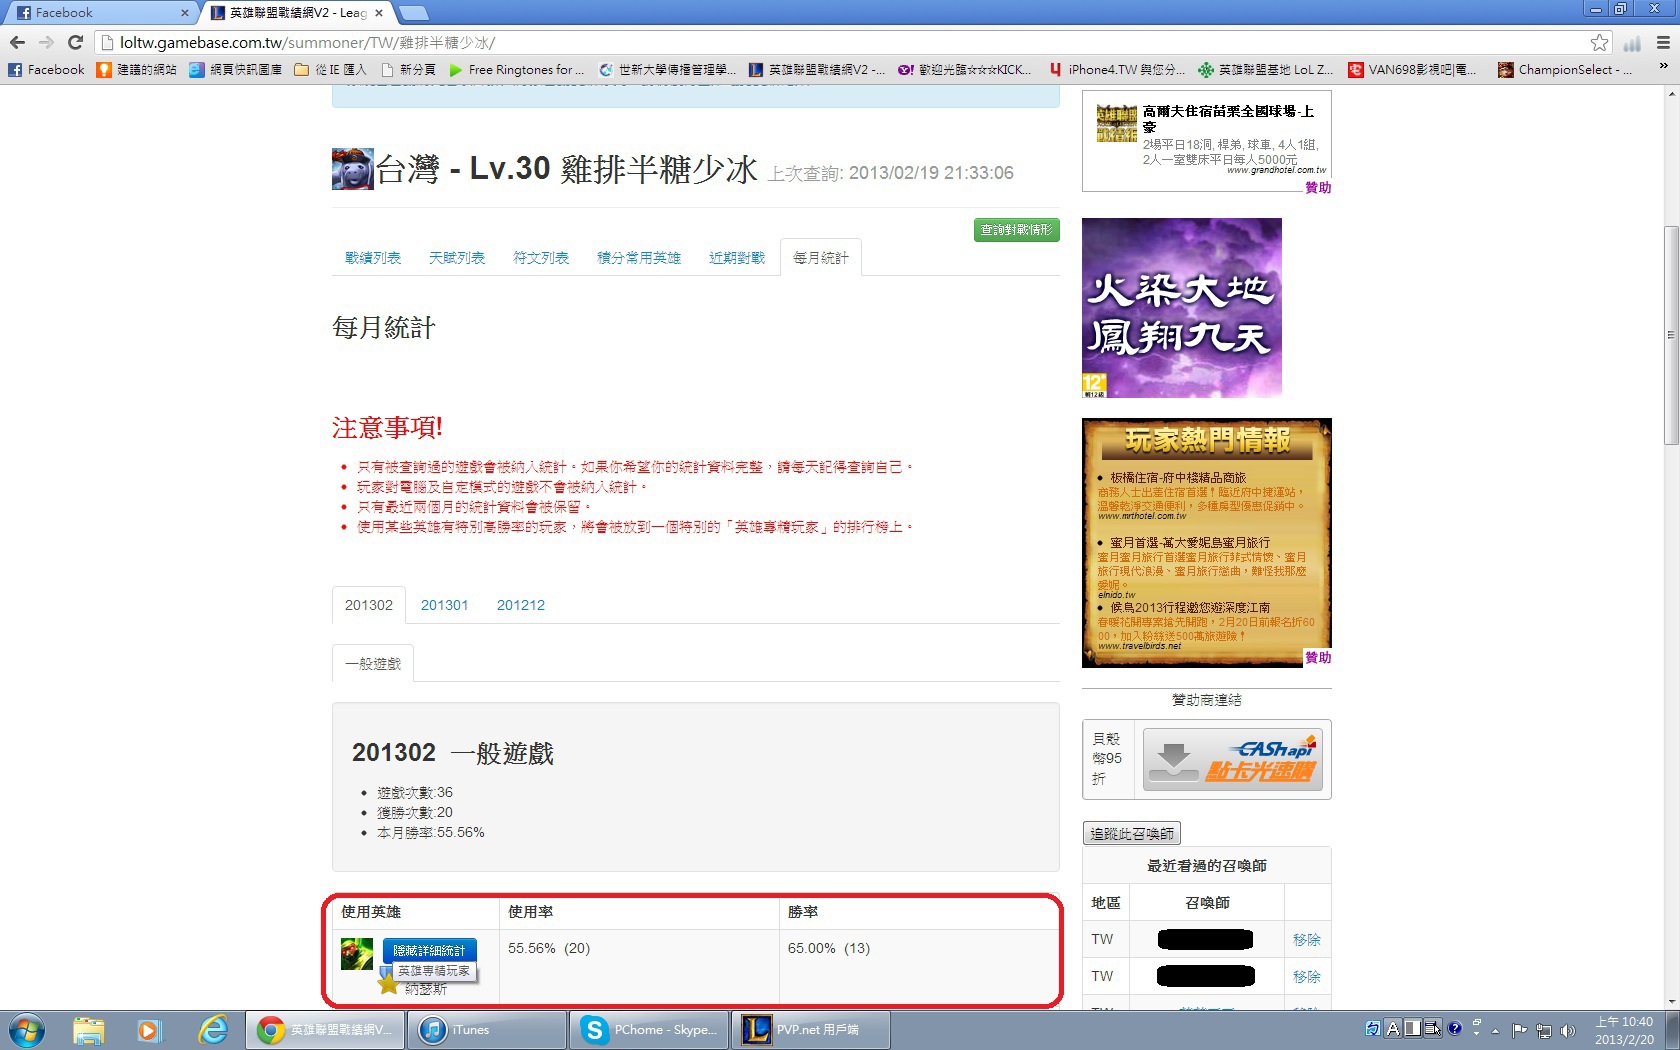The image size is (1680, 1050).
Task: Launch Windows Media Player from the taskbar
Action: coord(149,1029)
